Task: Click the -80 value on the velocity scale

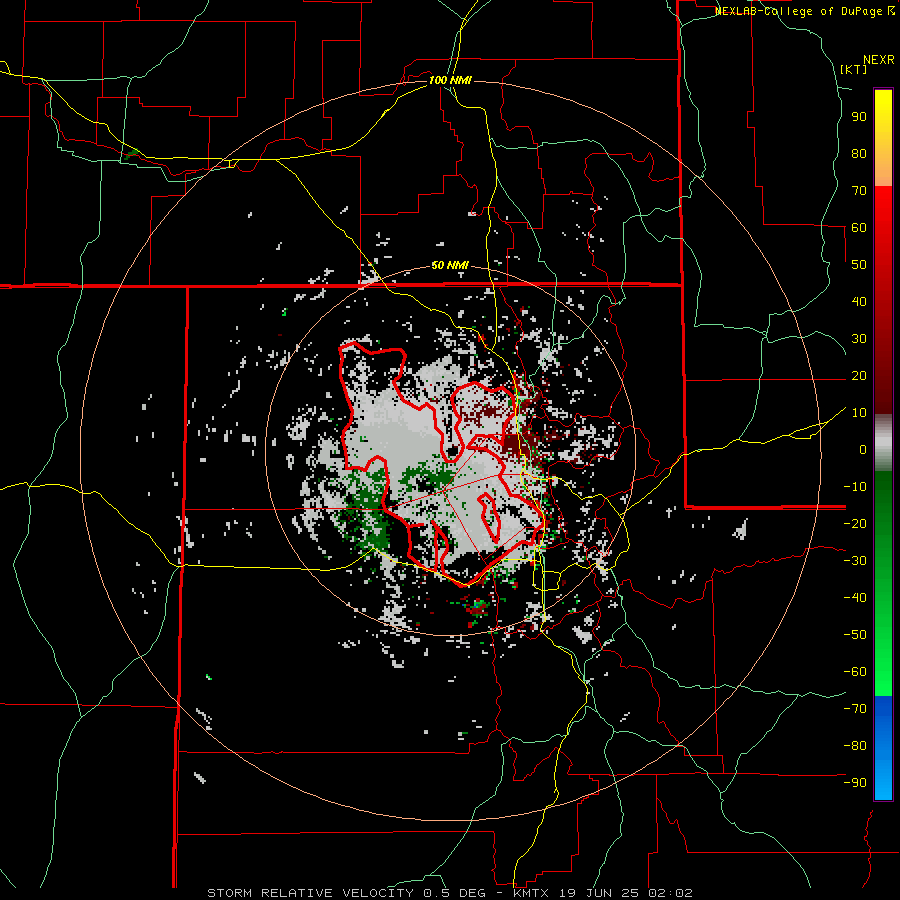Action: point(855,746)
